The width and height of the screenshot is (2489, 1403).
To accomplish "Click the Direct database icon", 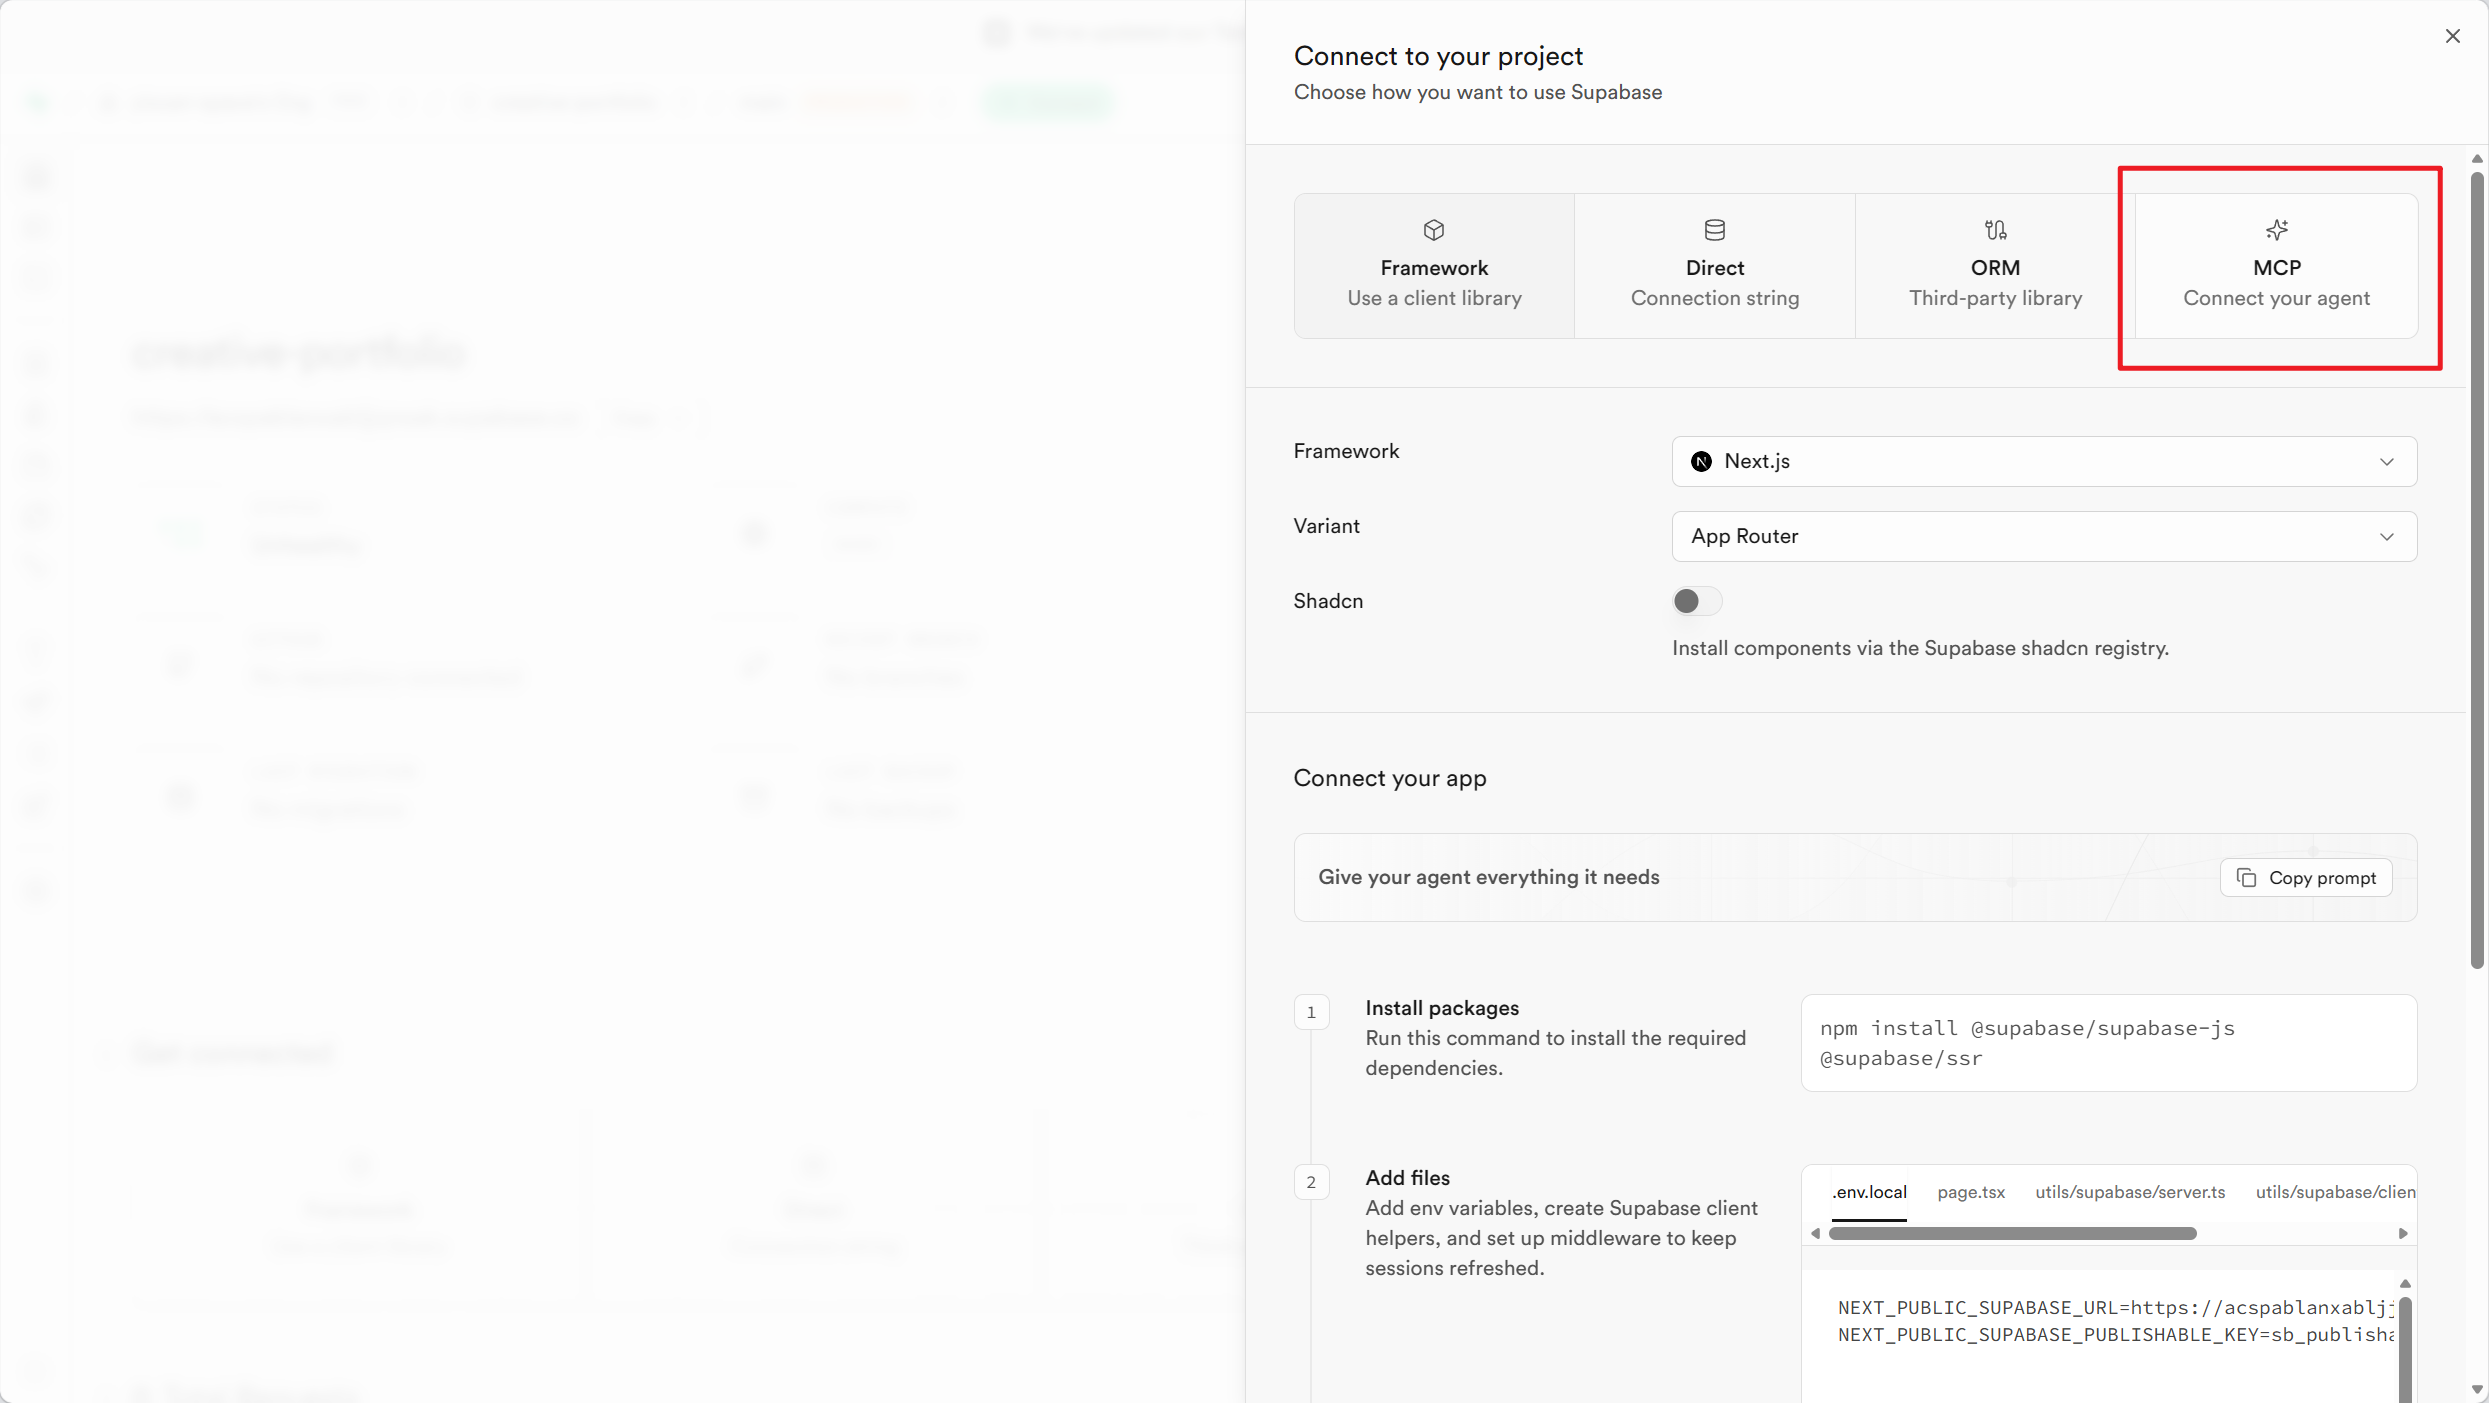I will click(x=1714, y=230).
